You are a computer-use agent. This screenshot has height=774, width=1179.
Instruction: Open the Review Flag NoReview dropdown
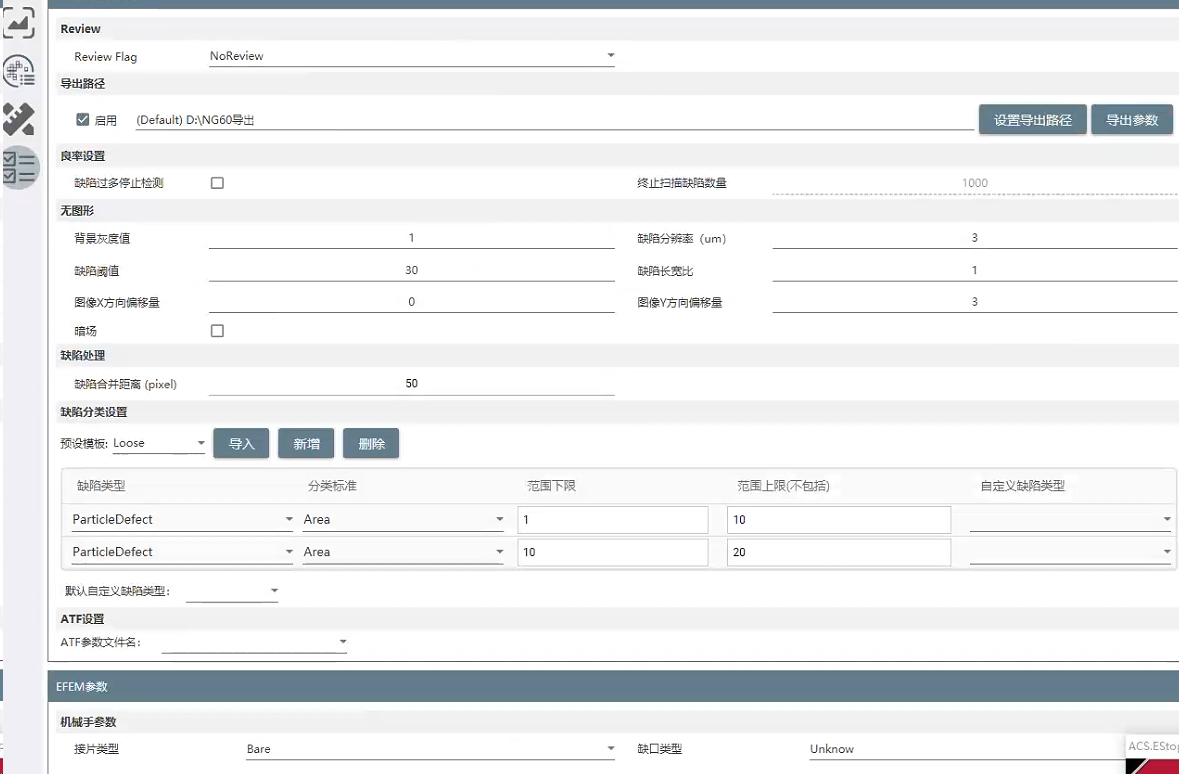pos(411,57)
